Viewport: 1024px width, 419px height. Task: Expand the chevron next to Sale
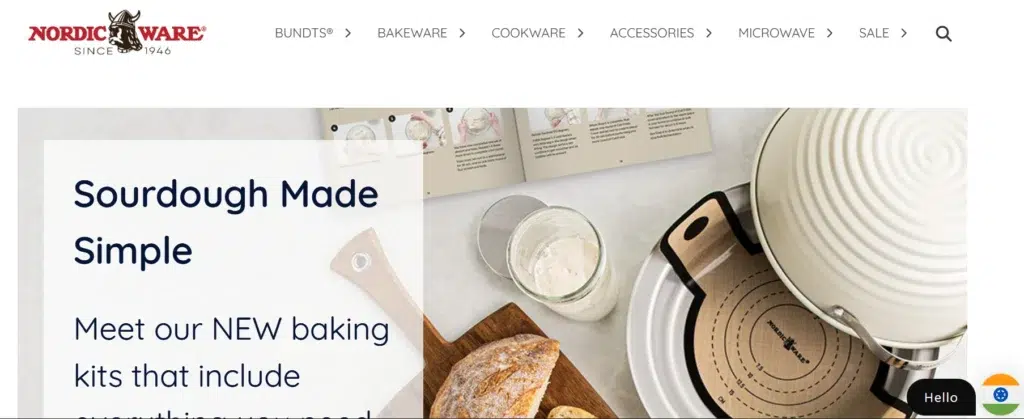pos(904,33)
